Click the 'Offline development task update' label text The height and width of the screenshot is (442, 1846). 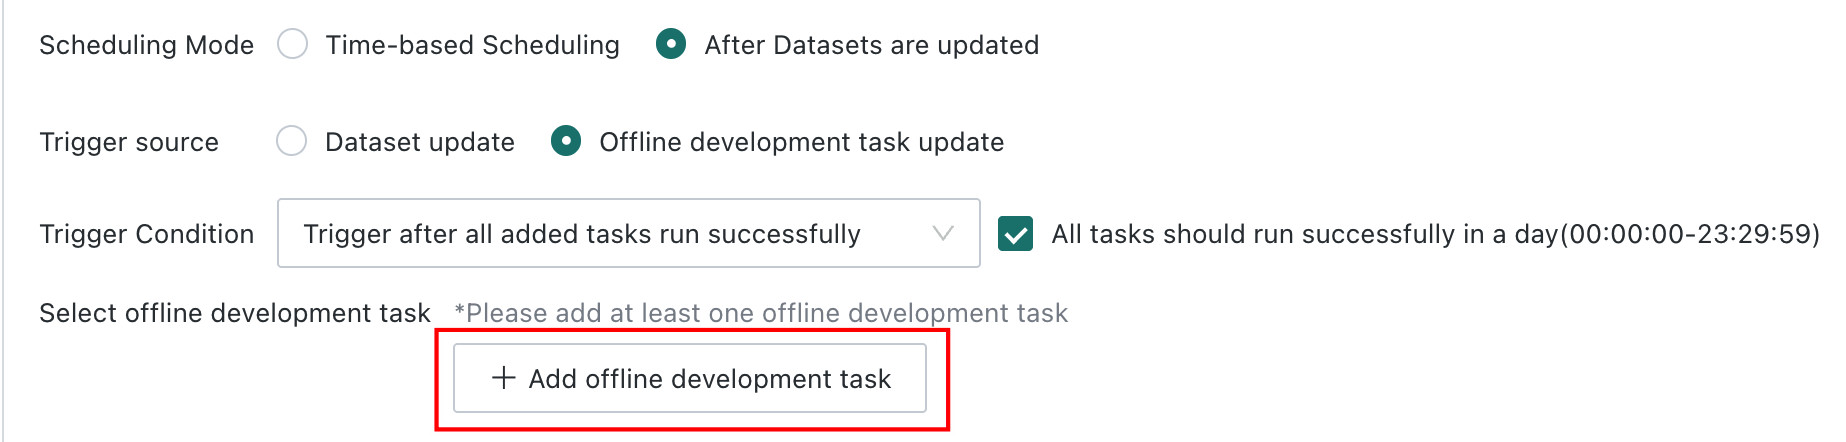[x=801, y=142]
